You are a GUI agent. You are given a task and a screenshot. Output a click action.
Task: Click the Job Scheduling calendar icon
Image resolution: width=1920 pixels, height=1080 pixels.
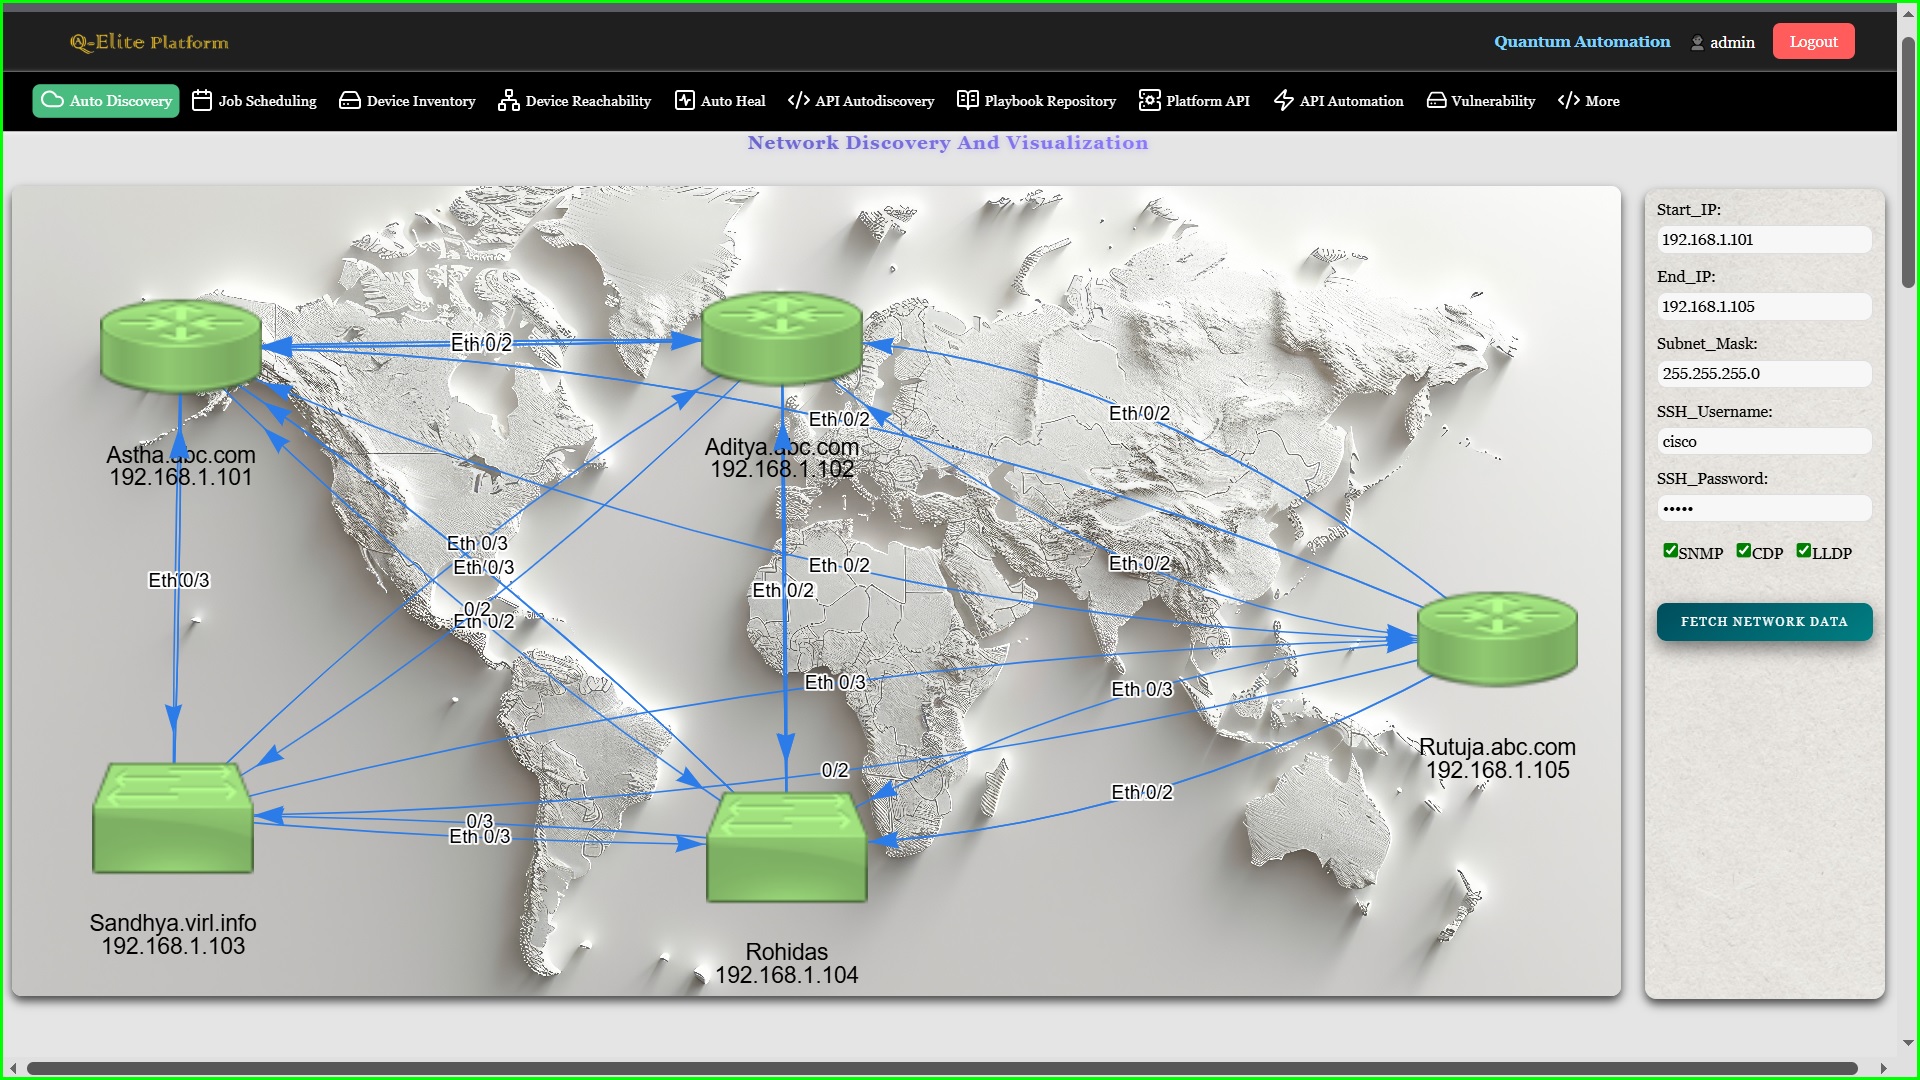click(x=202, y=100)
